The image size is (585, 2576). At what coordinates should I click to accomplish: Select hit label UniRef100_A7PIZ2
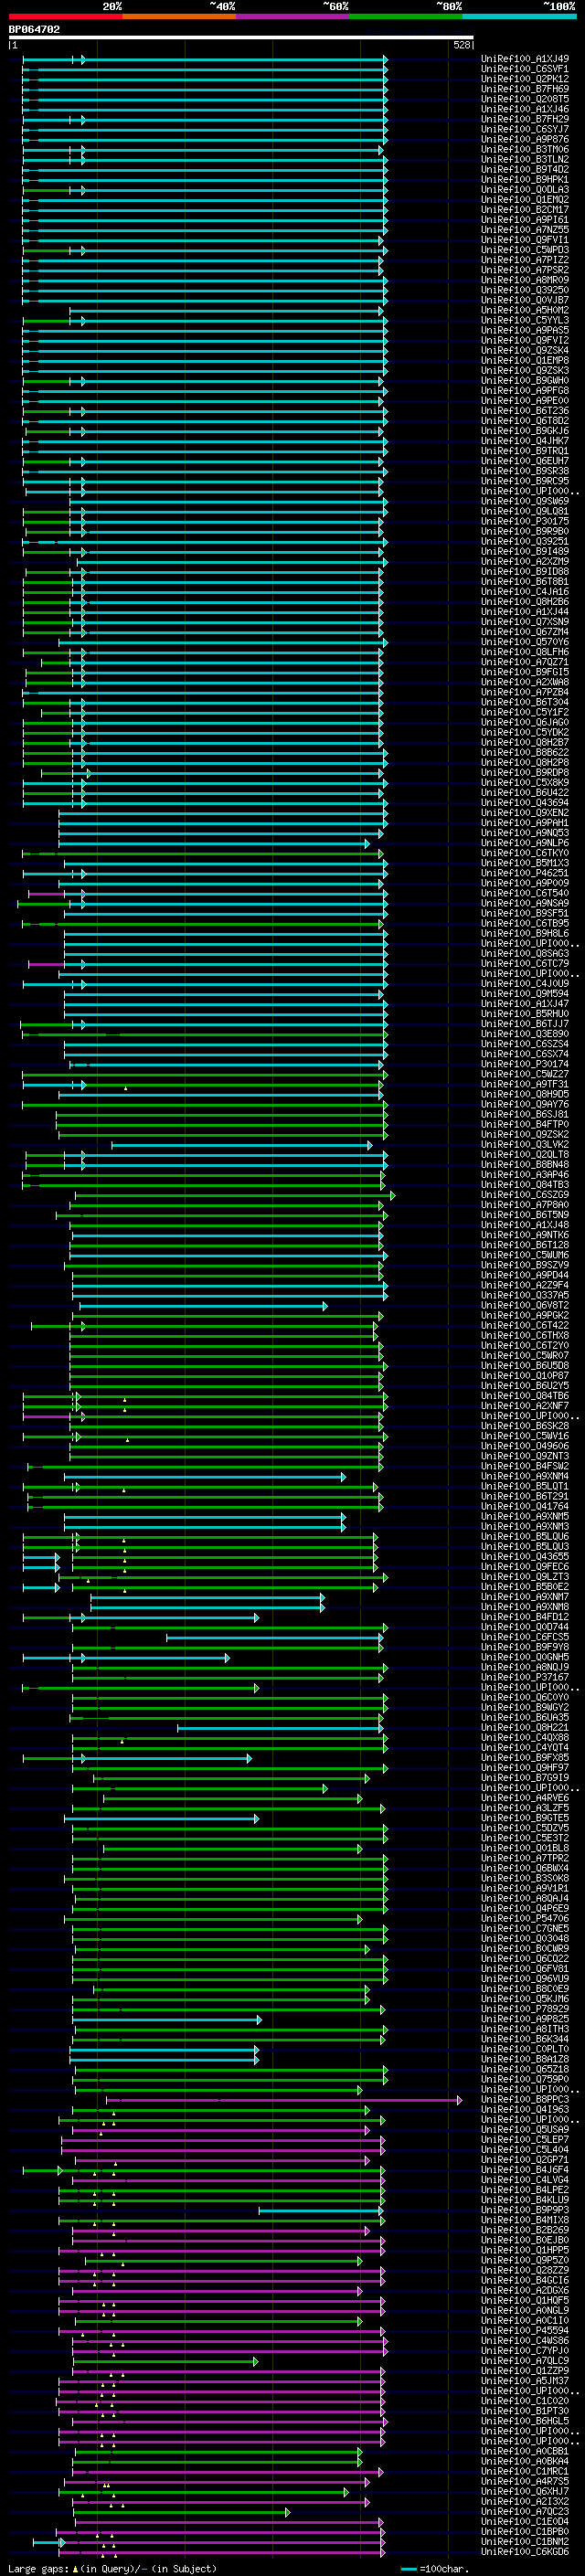(525, 260)
